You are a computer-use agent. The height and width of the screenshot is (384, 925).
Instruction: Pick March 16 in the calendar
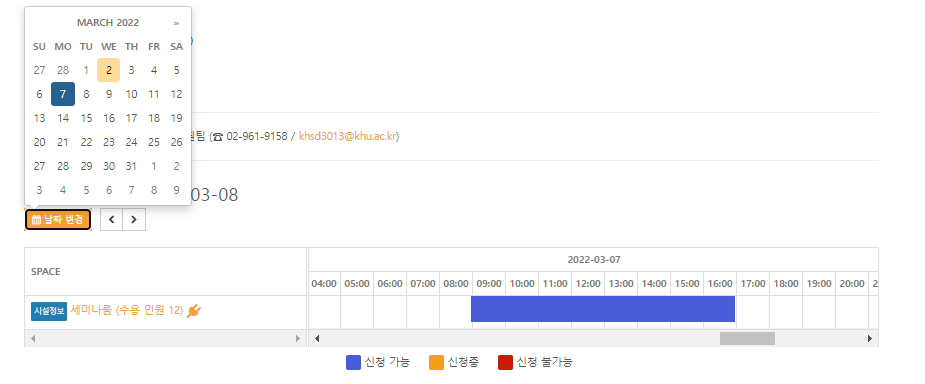coord(109,118)
